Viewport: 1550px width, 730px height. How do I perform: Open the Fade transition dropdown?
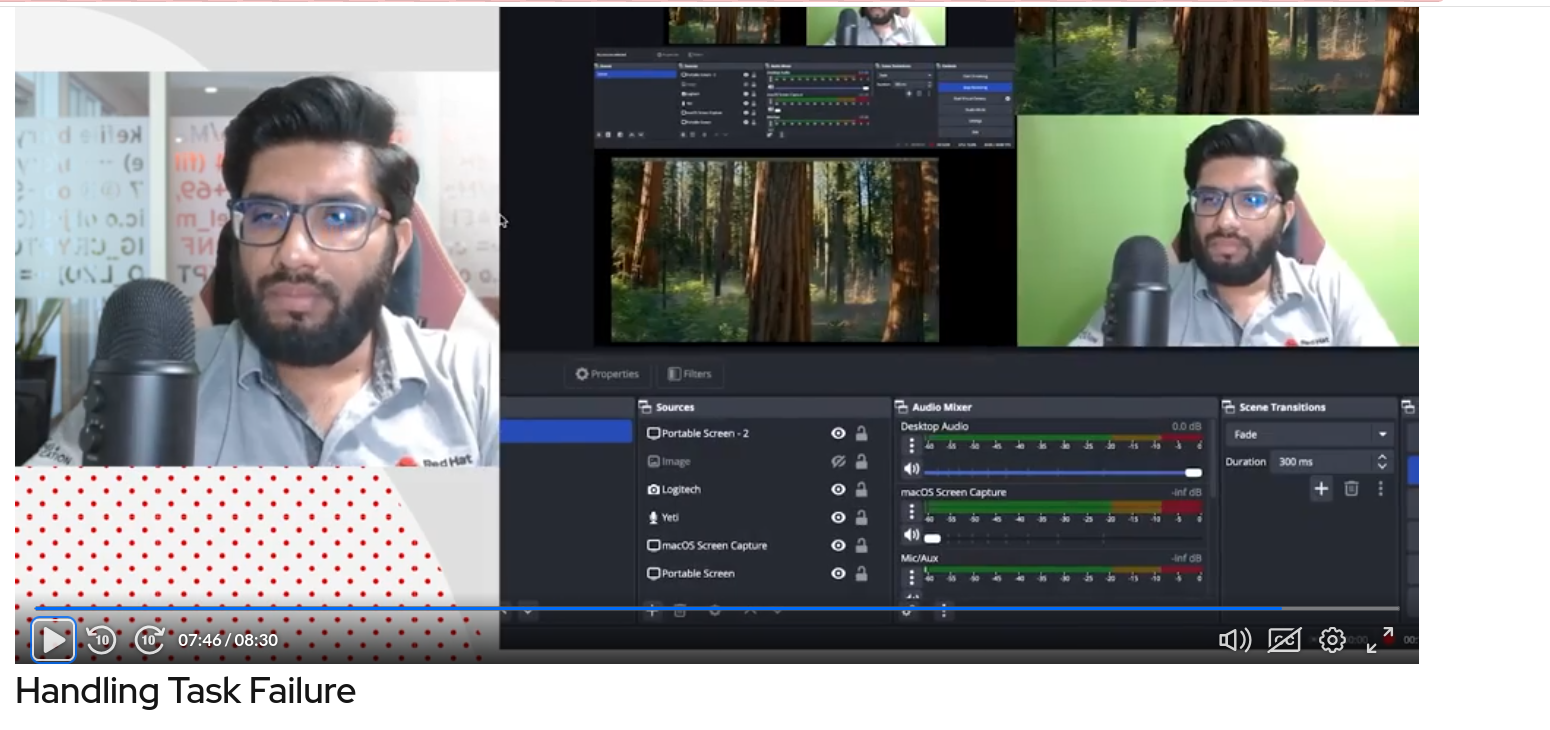(1308, 434)
